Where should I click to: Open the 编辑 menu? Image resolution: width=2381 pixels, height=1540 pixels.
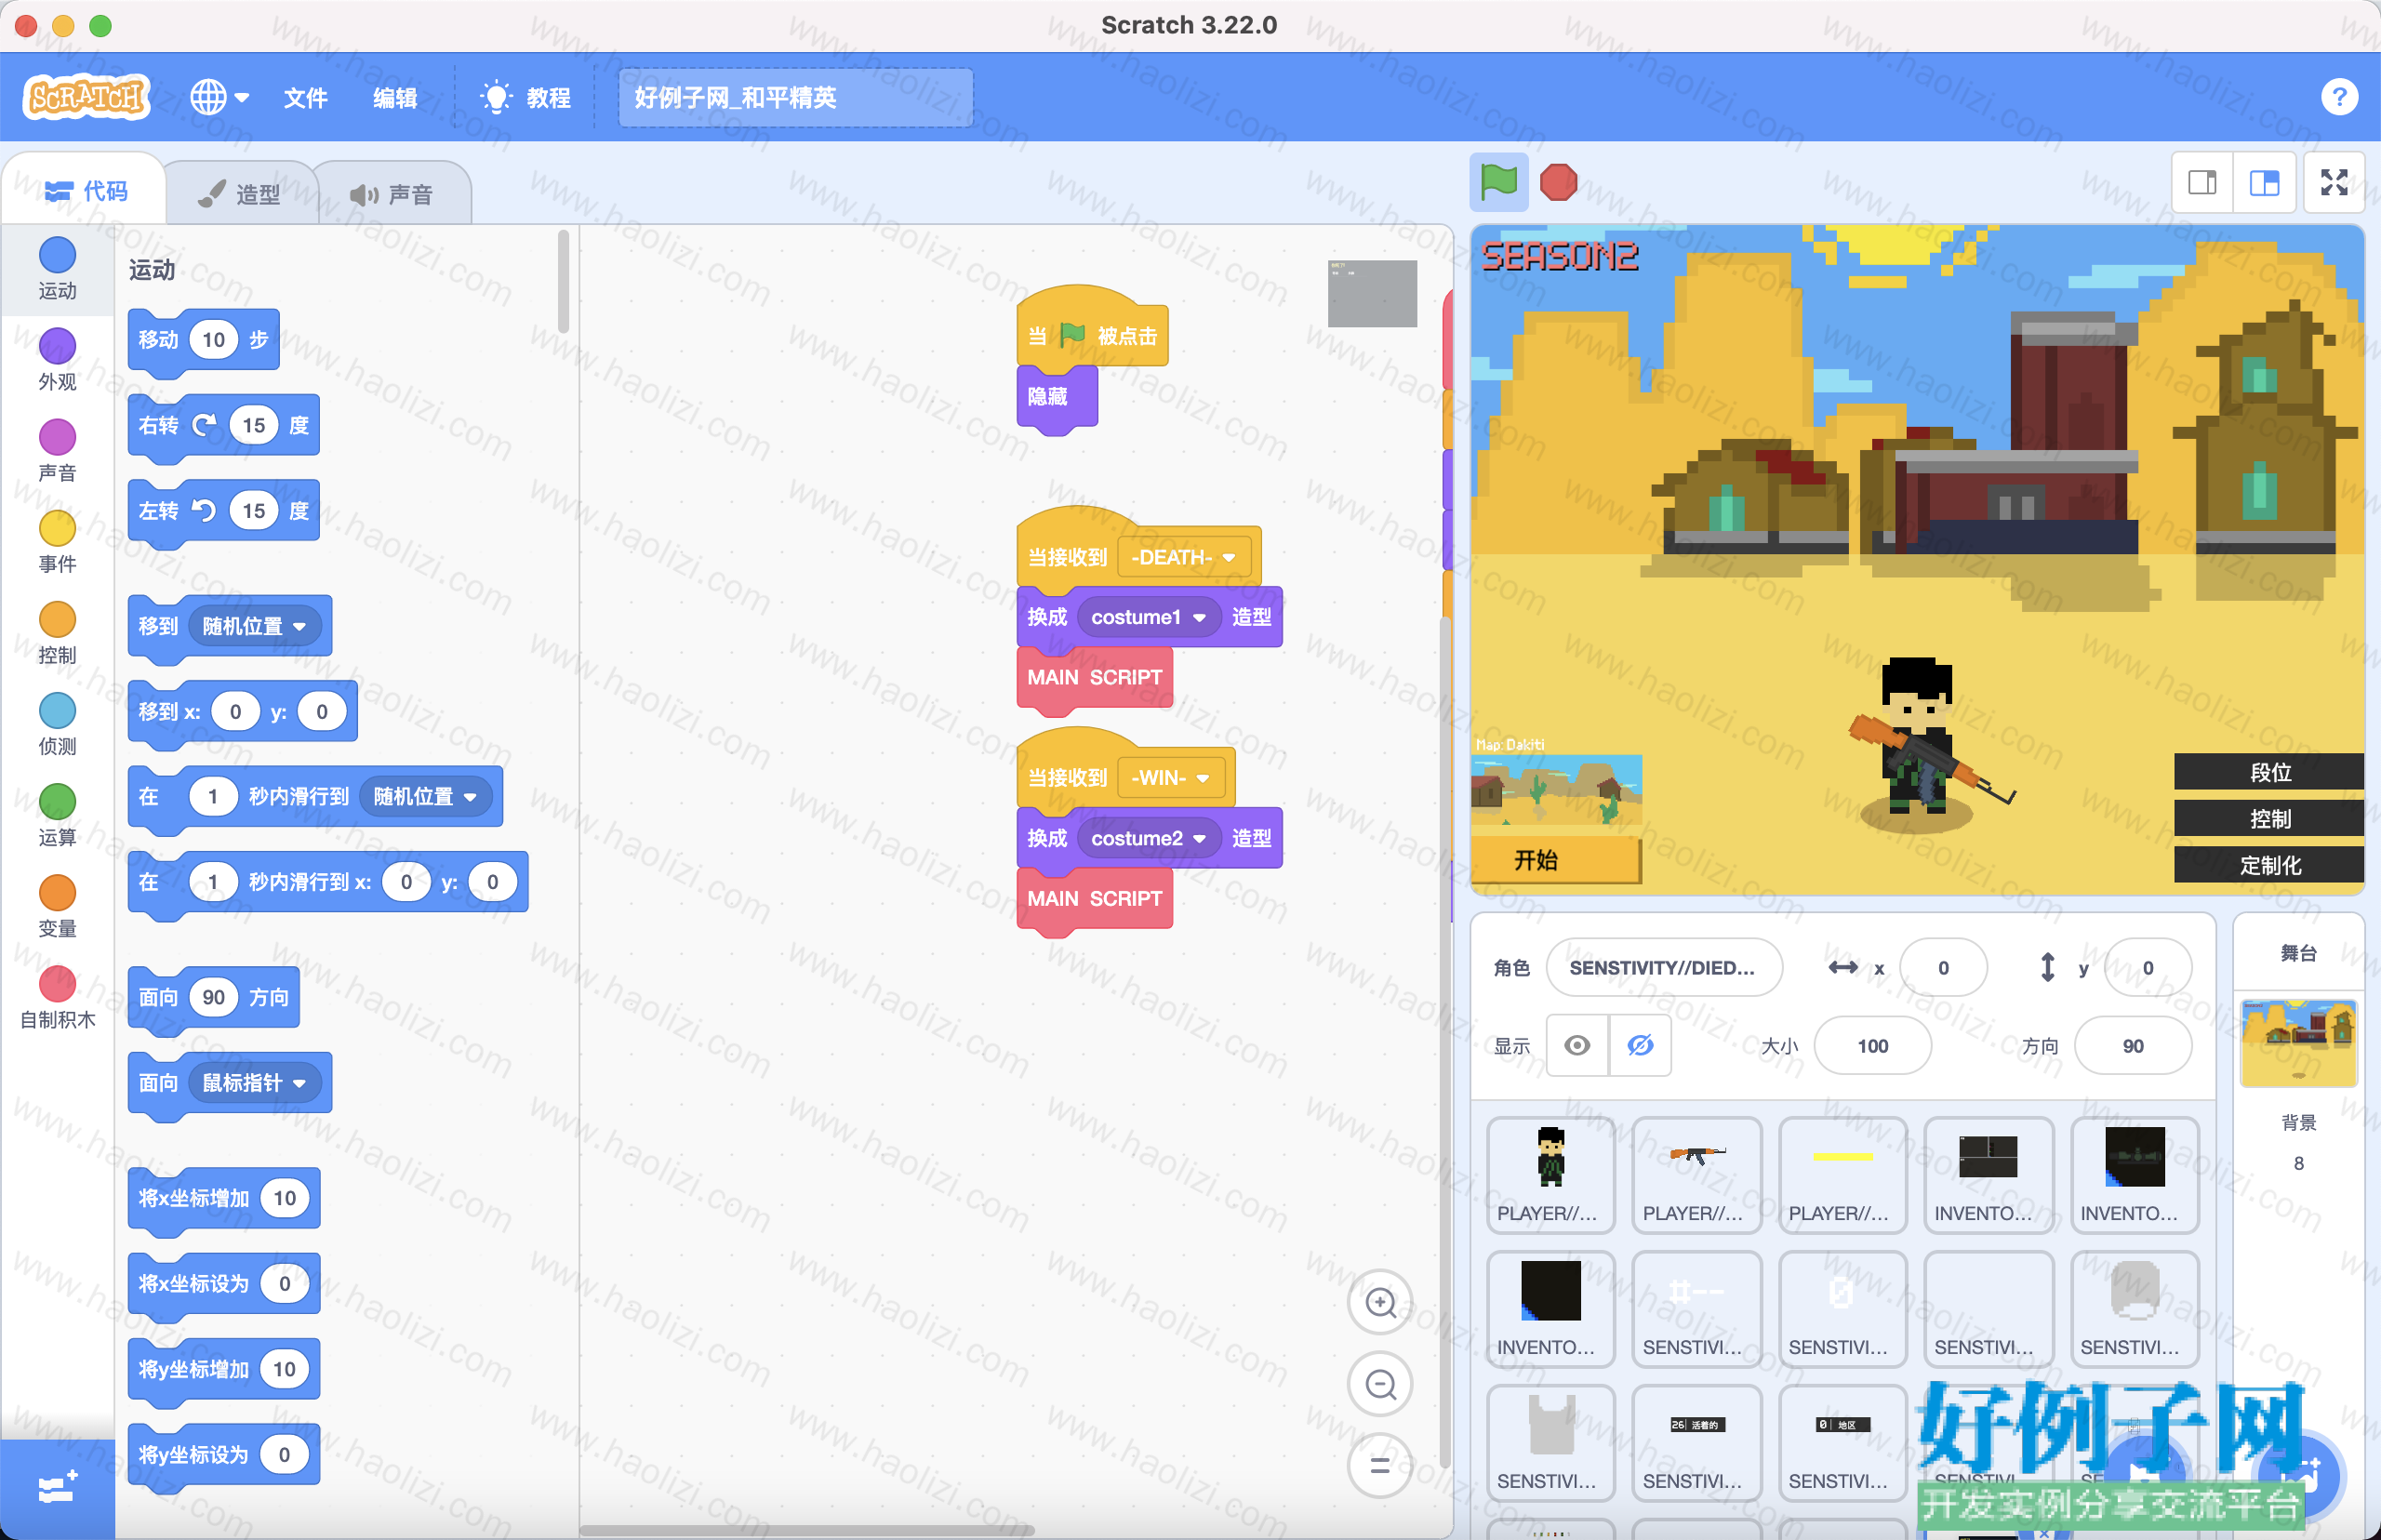(395, 97)
